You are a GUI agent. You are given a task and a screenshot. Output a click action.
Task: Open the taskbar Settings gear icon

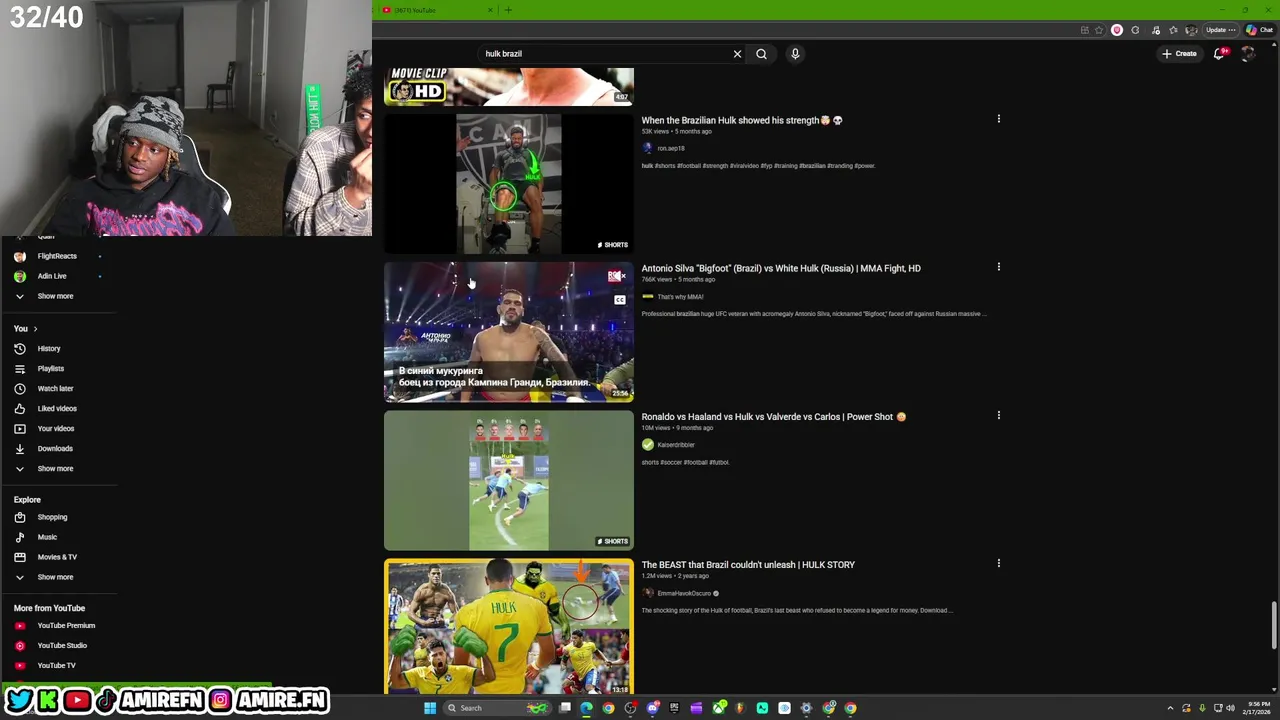click(x=806, y=708)
